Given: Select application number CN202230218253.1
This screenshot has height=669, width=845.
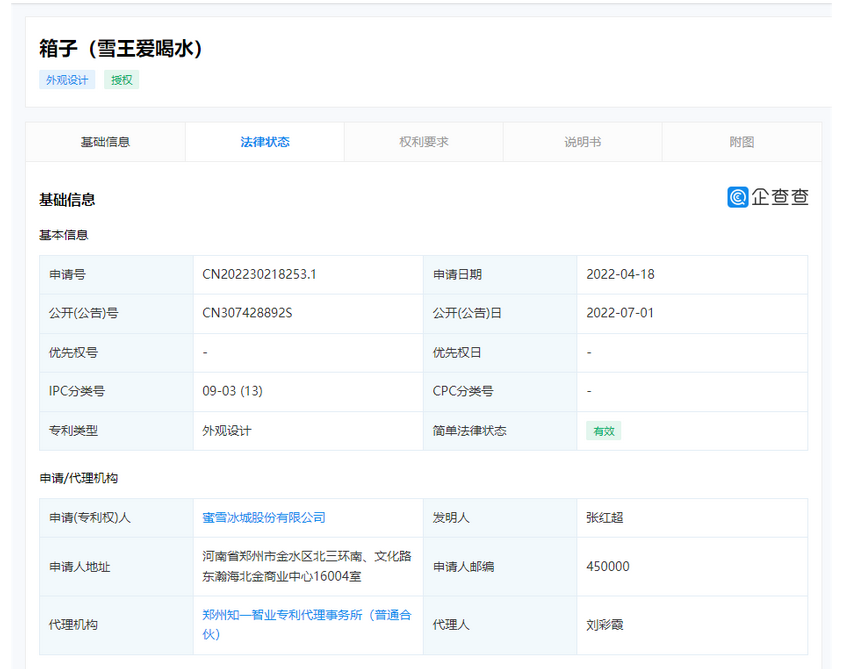Looking at the screenshot, I should coord(259,274).
